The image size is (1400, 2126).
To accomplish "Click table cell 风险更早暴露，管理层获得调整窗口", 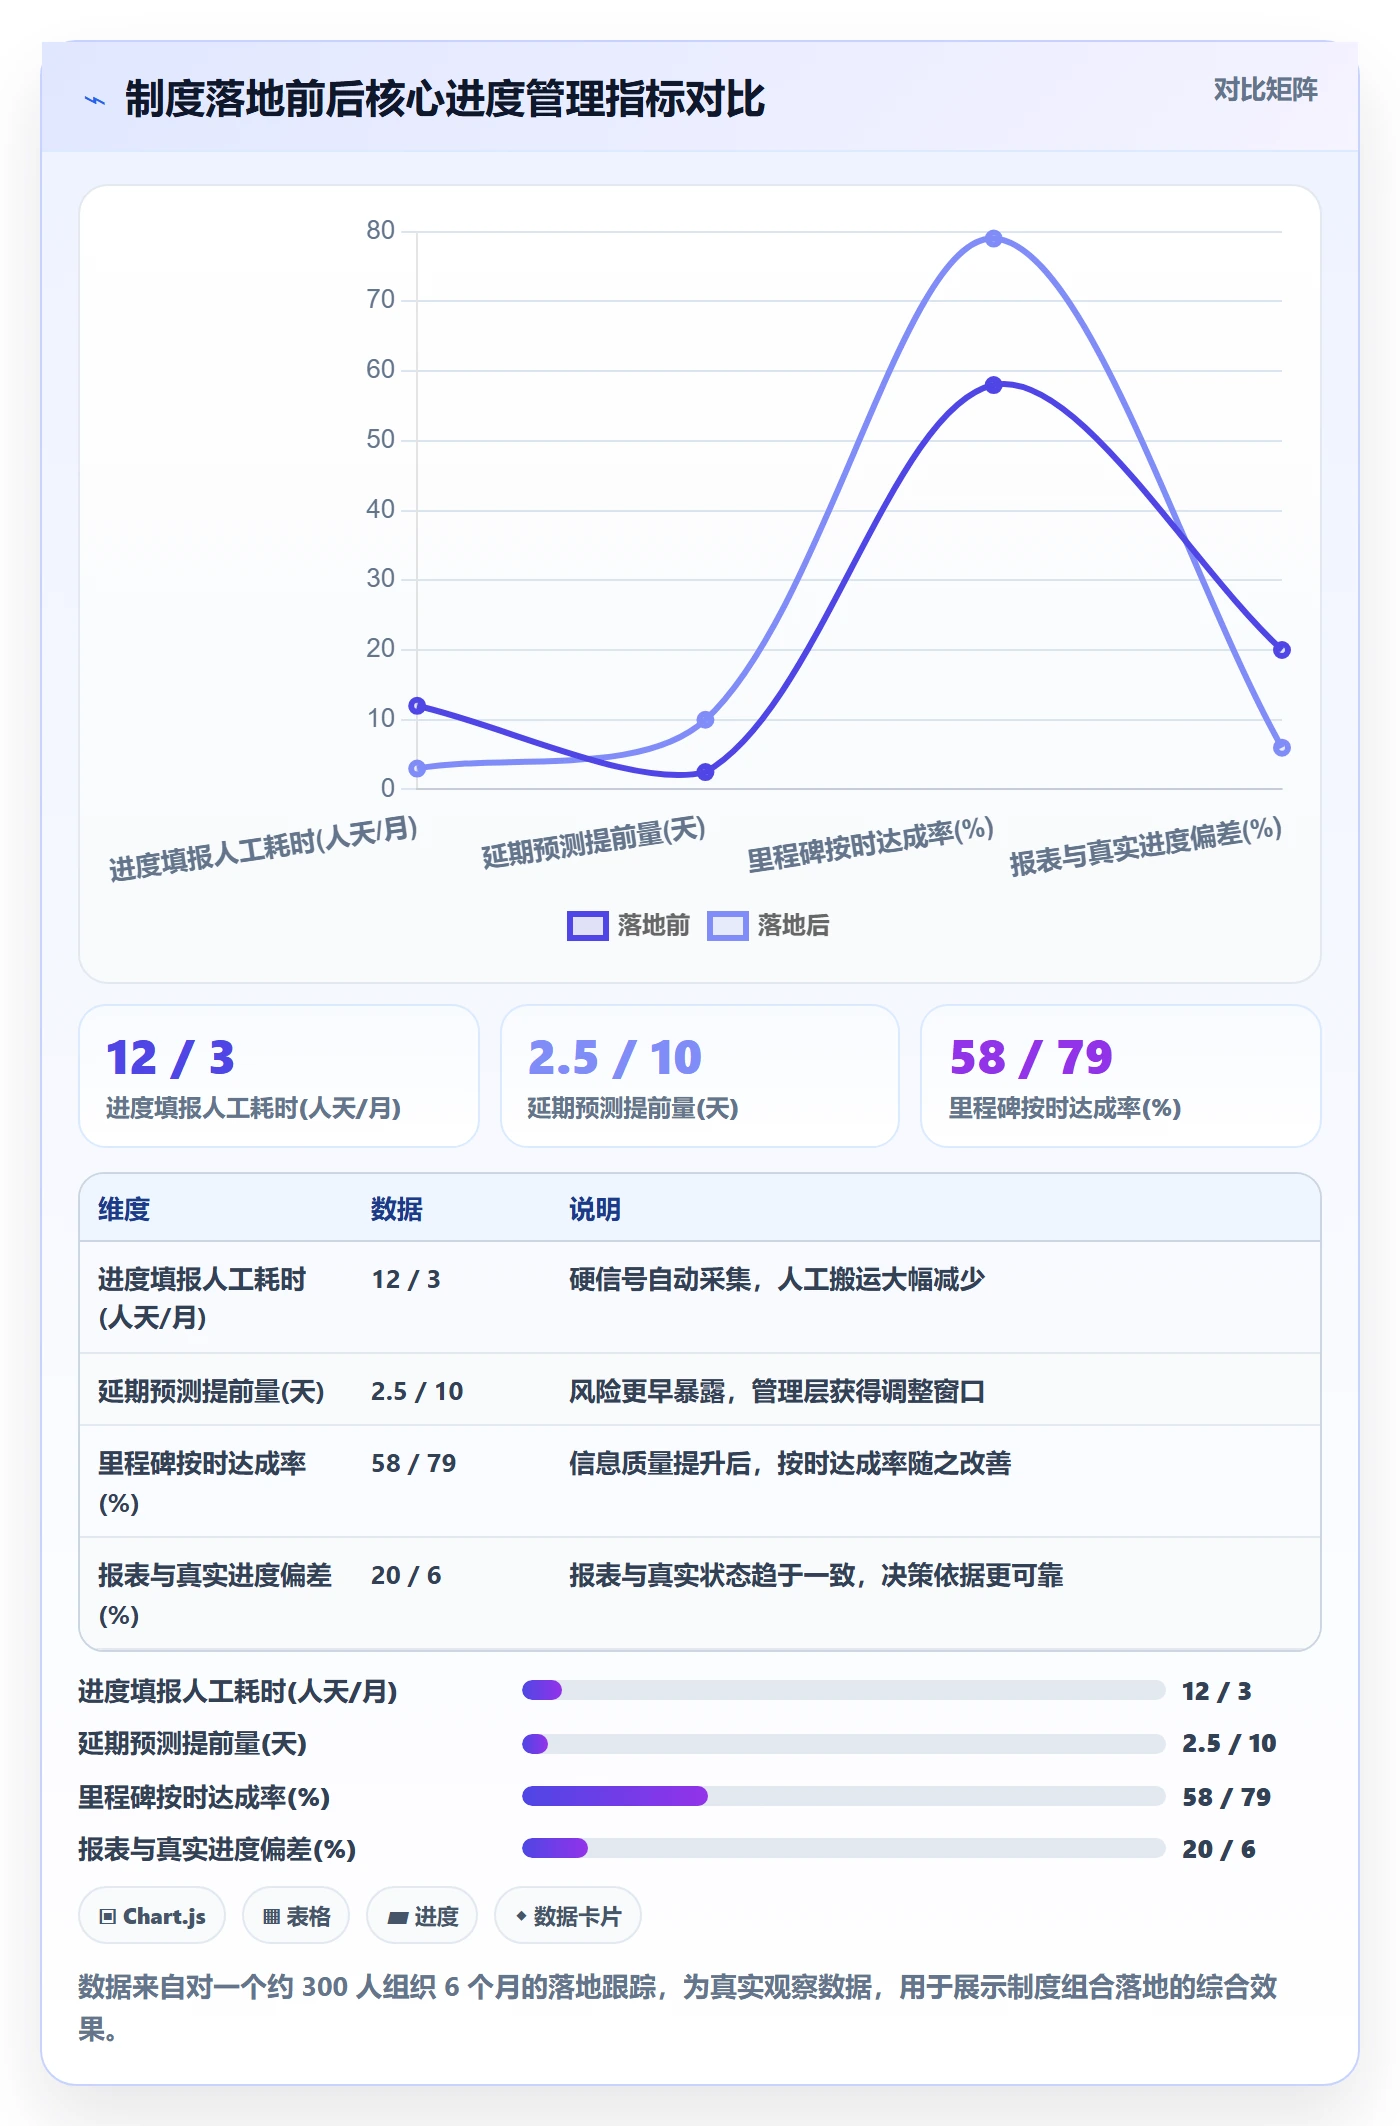I will [777, 1391].
